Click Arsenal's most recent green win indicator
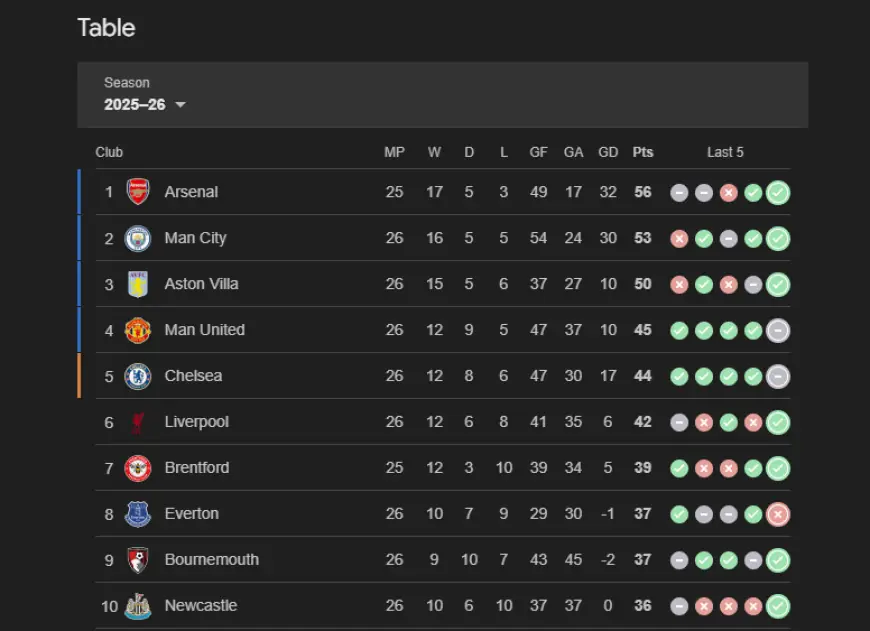Viewport: 870px width, 631px height. click(x=778, y=191)
